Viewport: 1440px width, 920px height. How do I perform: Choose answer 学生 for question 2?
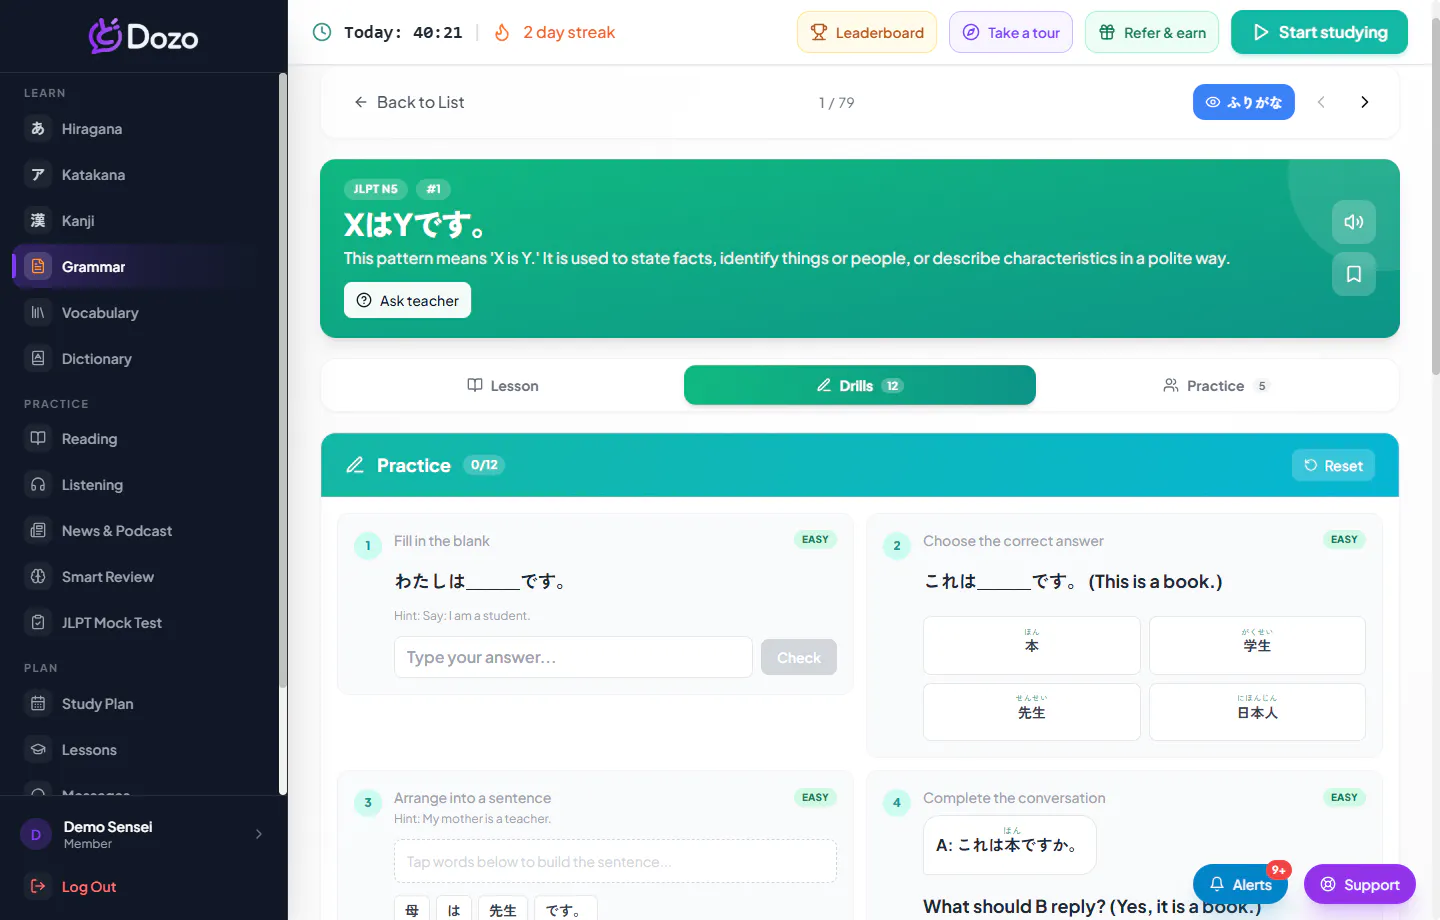click(1257, 645)
